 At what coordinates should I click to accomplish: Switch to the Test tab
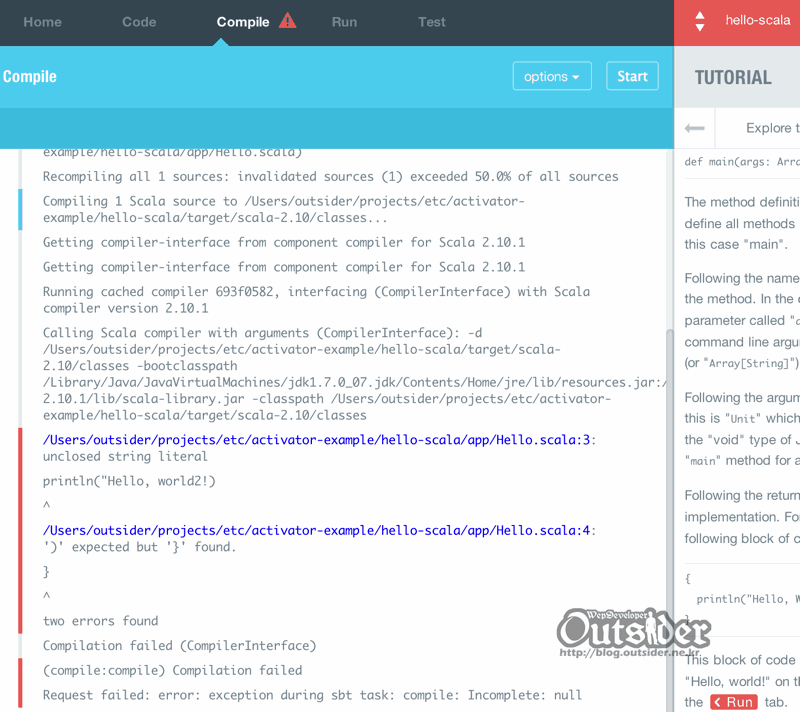click(x=432, y=22)
